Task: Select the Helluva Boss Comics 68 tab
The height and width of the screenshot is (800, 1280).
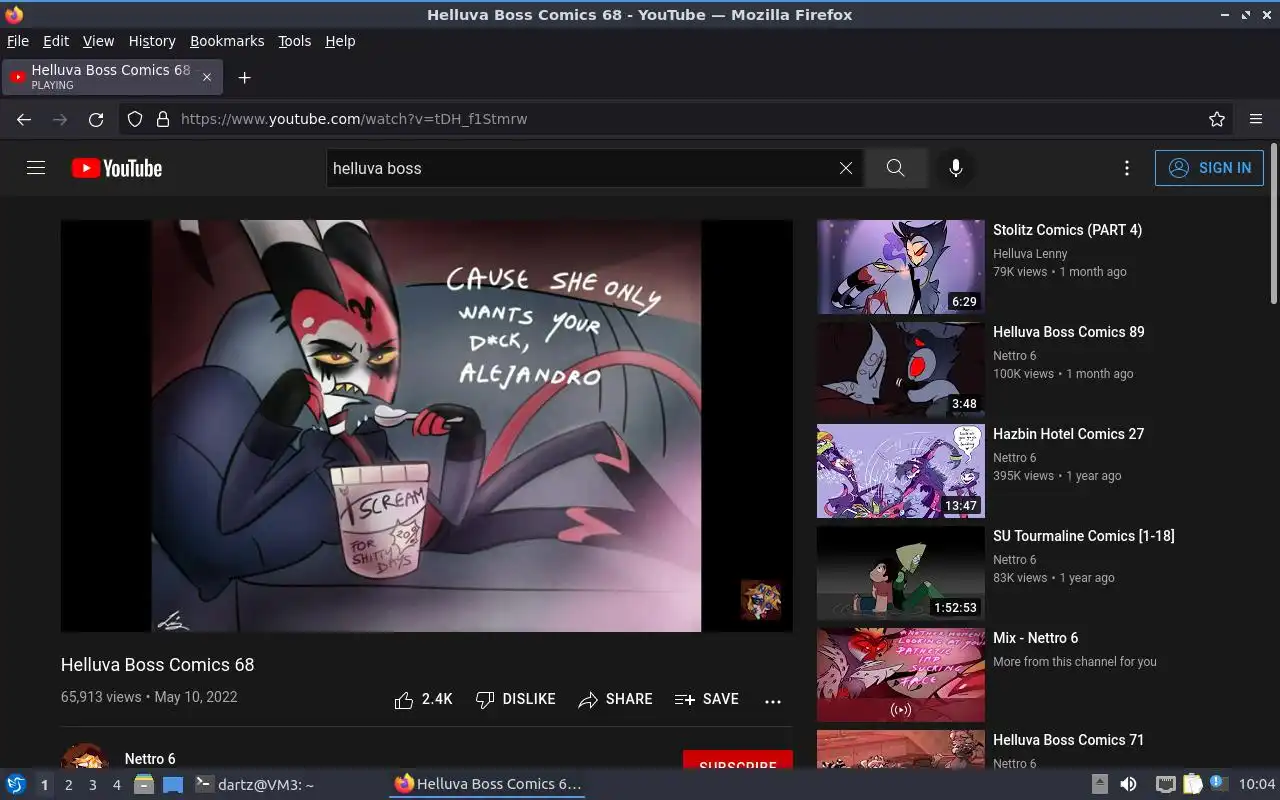Action: (112, 77)
